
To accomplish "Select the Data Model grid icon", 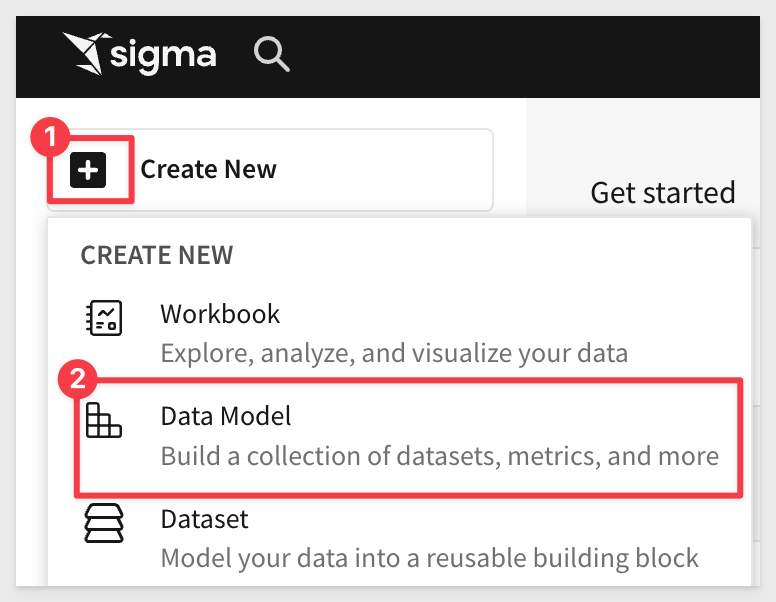I will (x=103, y=420).
